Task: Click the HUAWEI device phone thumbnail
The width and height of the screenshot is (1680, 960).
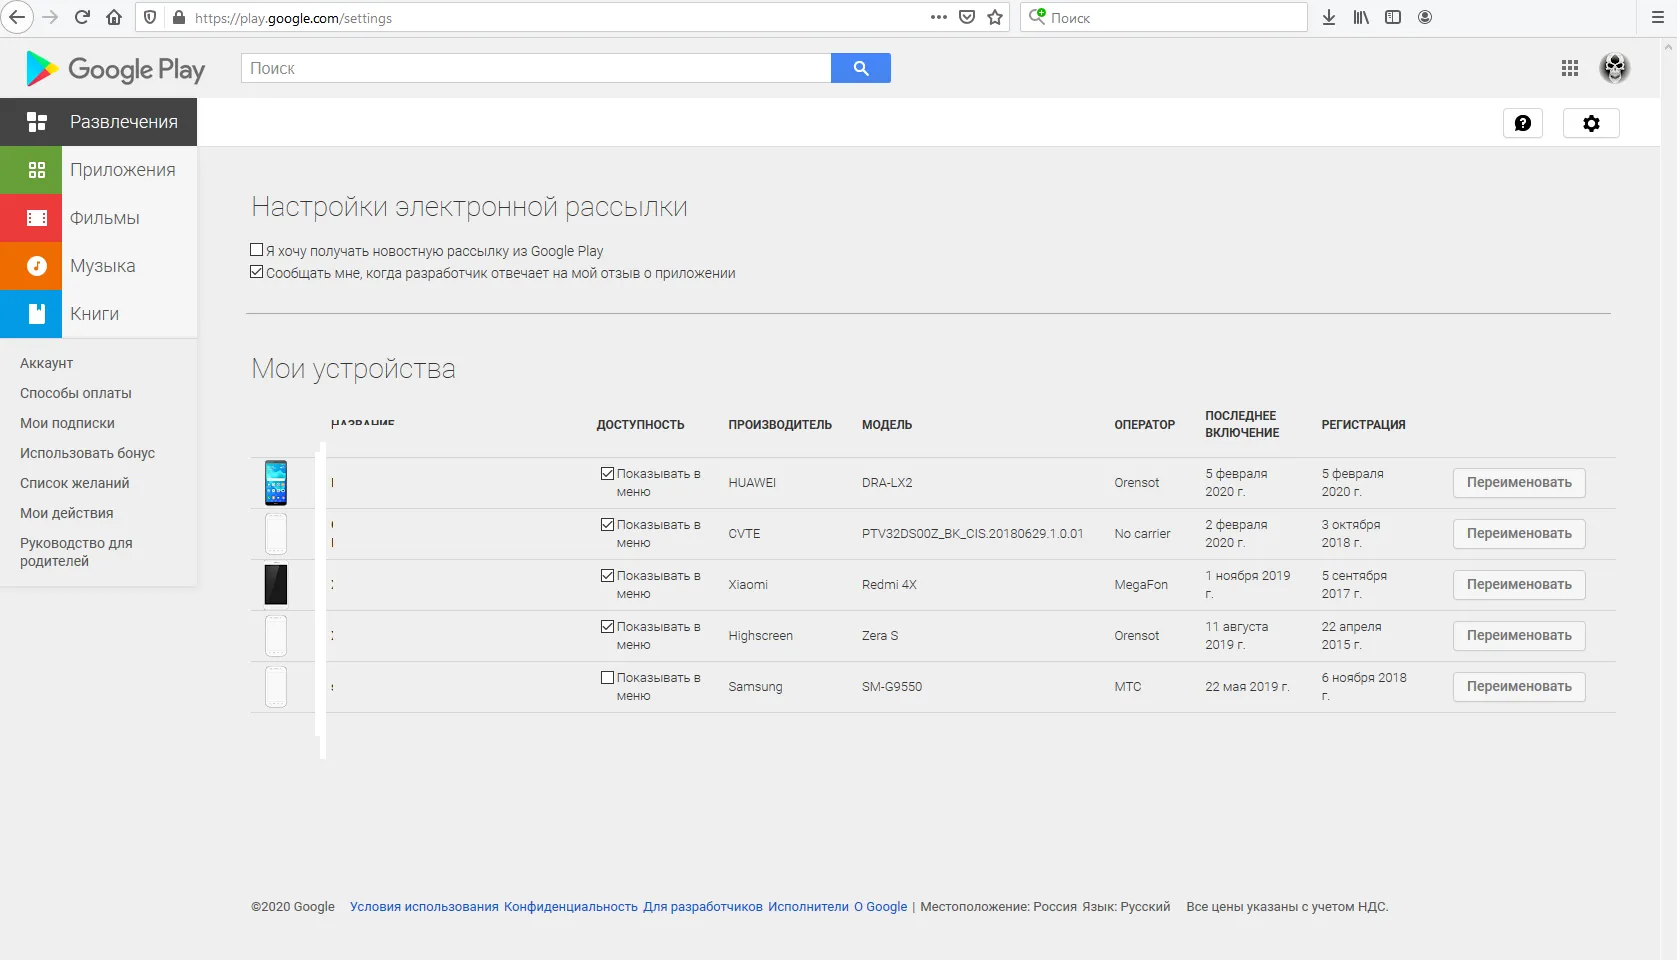Action: pyautogui.click(x=276, y=483)
